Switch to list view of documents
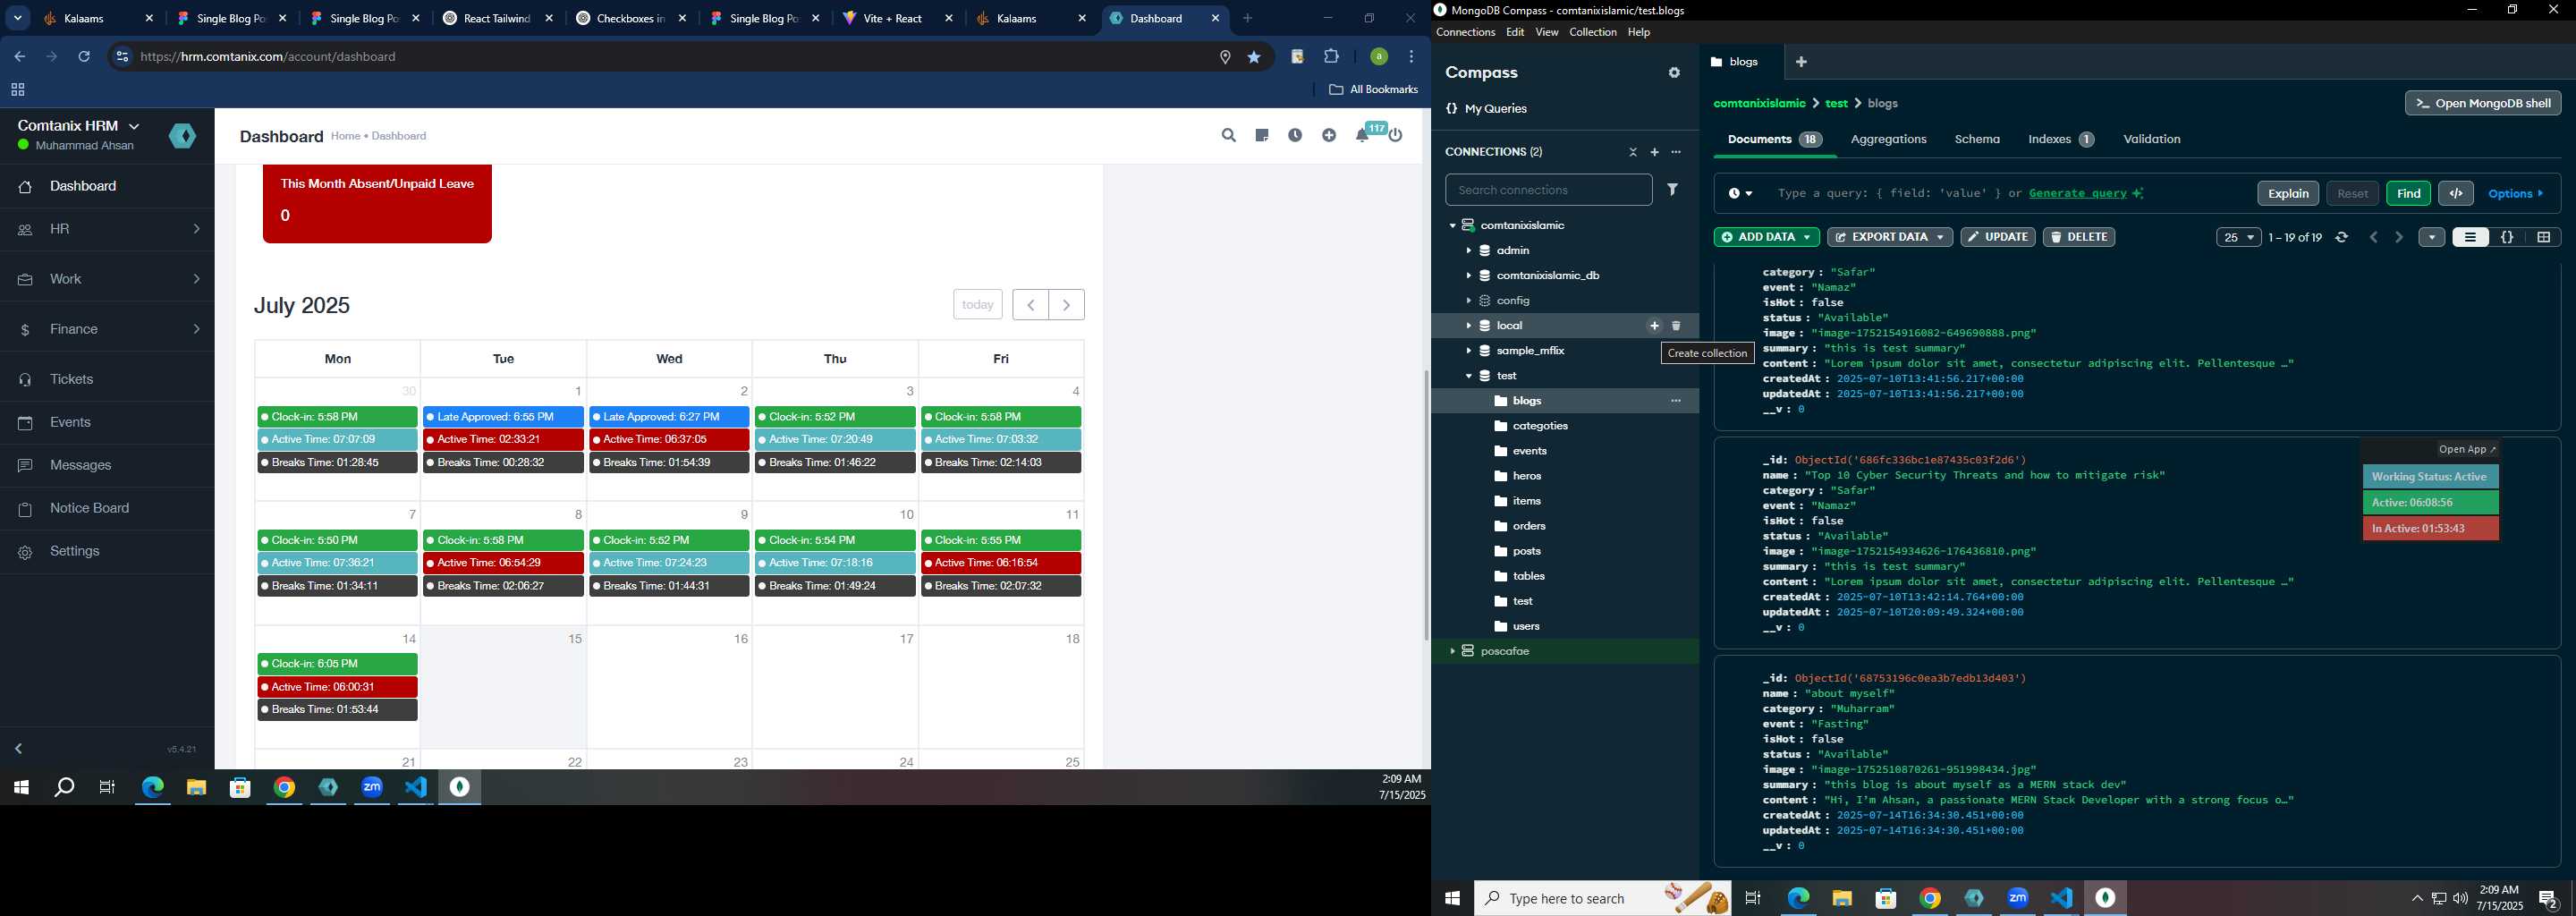Image resolution: width=2576 pixels, height=916 pixels. click(x=2470, y=237)
